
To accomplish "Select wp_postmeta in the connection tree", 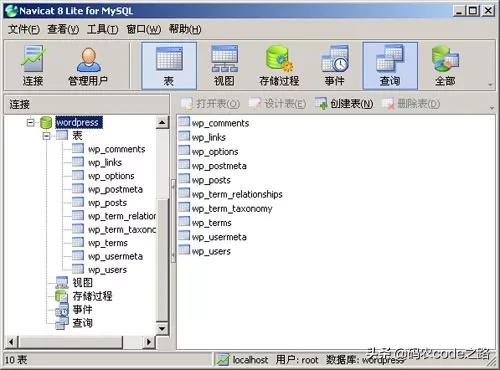I will pyautogui.click(x=115, y=189).
